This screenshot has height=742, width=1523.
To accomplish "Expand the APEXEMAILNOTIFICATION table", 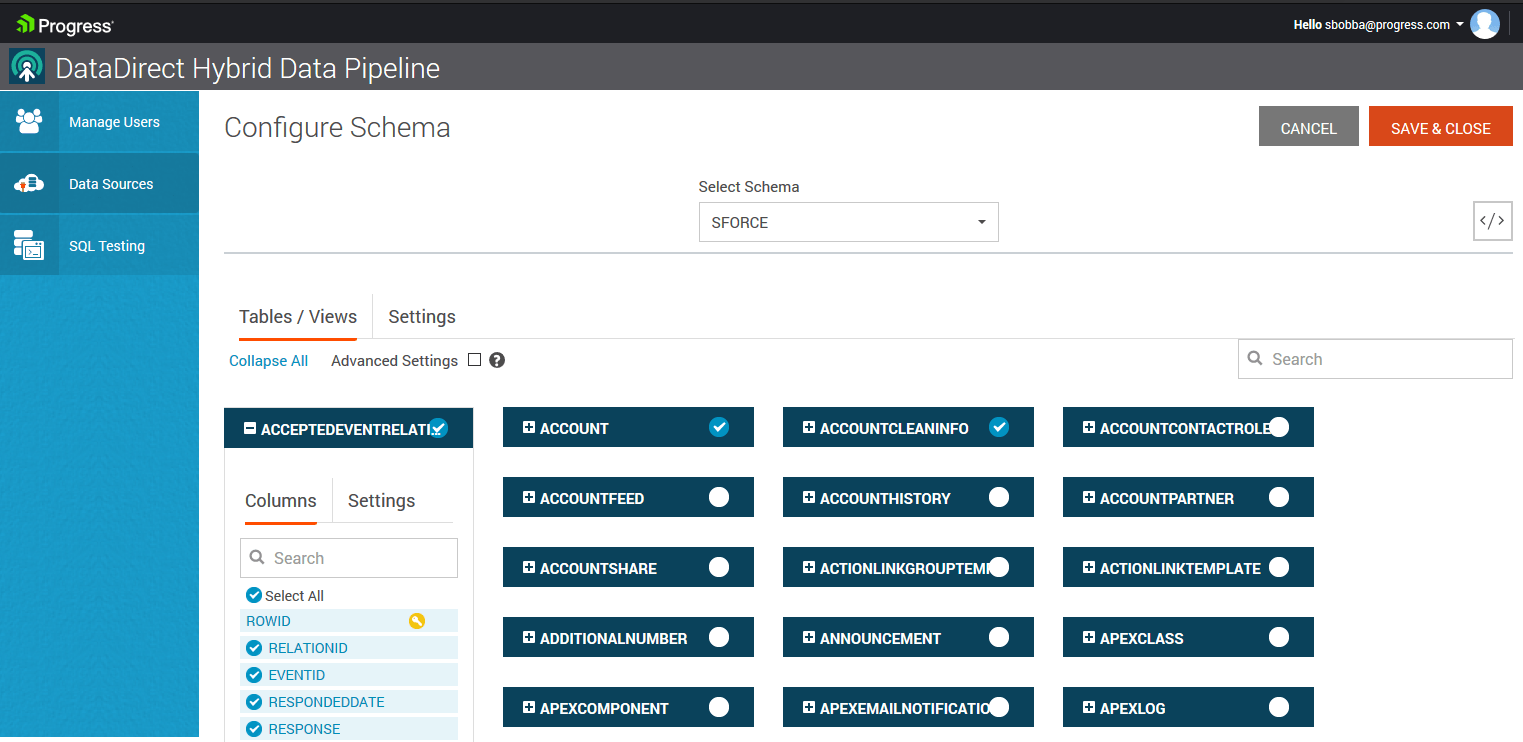I will (809, 708).
